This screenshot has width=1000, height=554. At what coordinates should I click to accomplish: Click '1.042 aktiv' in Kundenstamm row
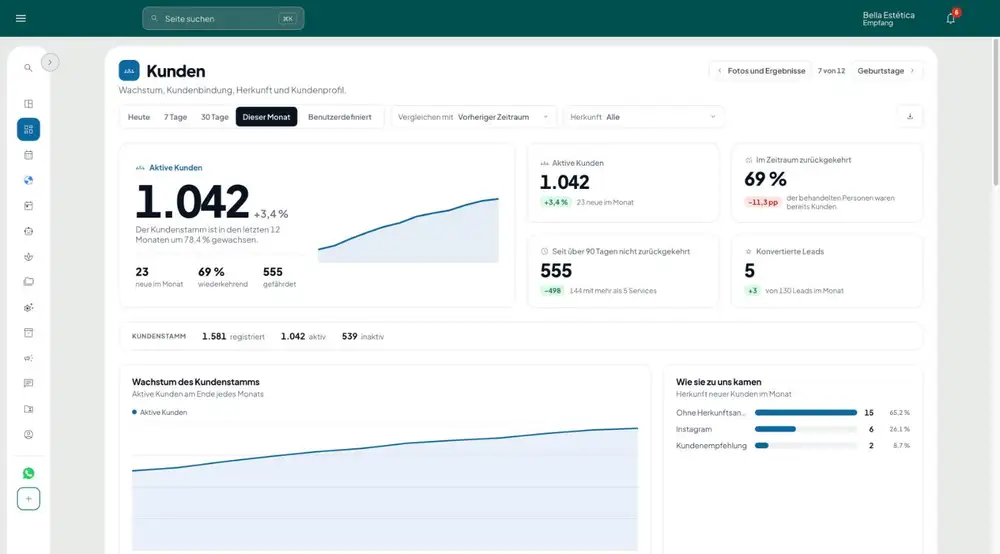303,337
